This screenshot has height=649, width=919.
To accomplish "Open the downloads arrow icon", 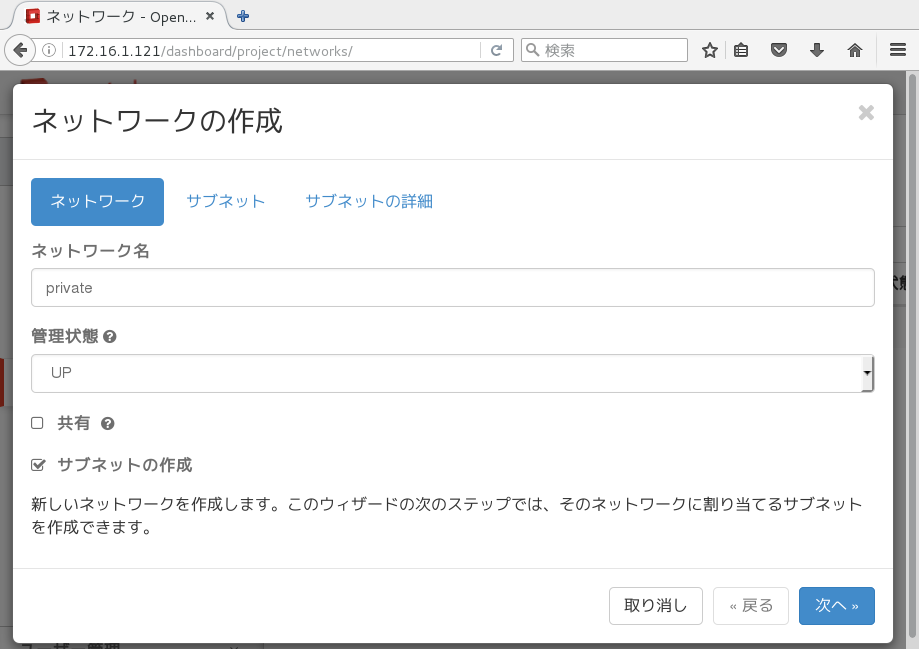I will point(816,50).
